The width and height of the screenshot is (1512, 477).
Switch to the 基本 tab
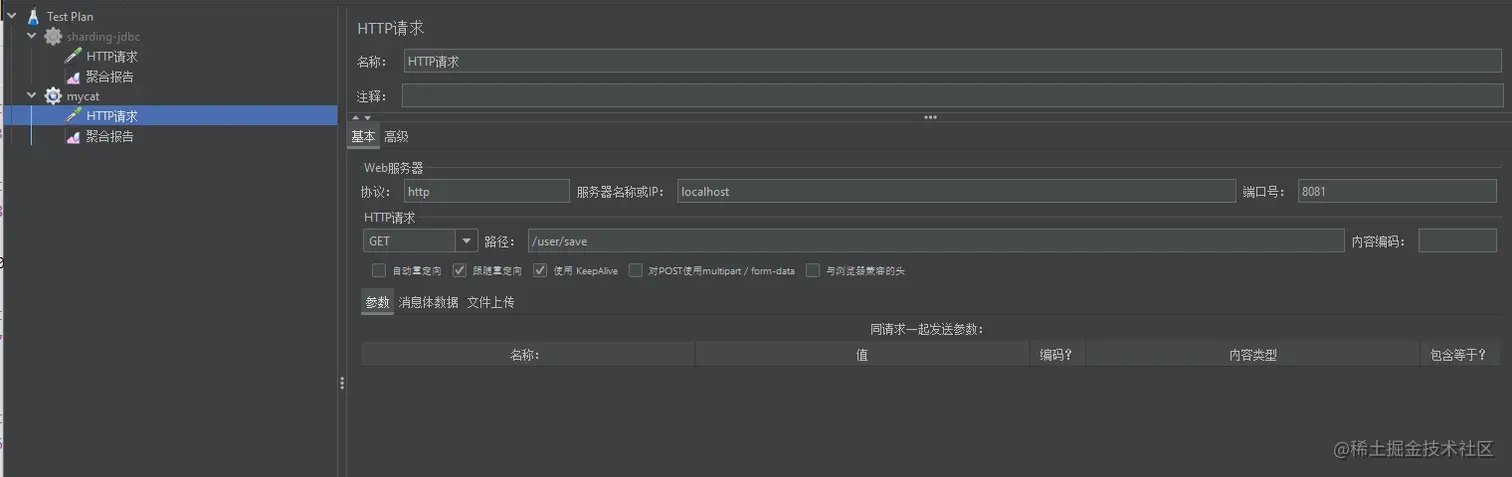coord(363,137)
